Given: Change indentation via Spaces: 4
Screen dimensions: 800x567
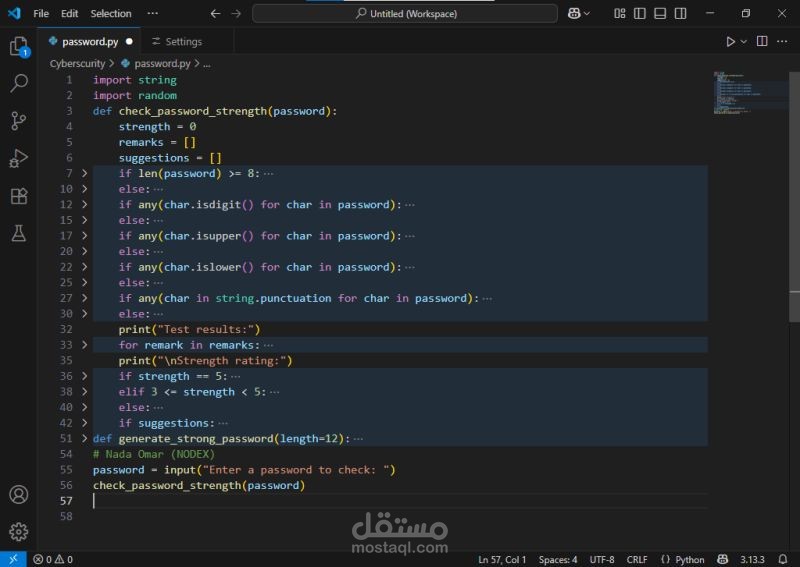Looking at the screenshot, I should 558,559.
